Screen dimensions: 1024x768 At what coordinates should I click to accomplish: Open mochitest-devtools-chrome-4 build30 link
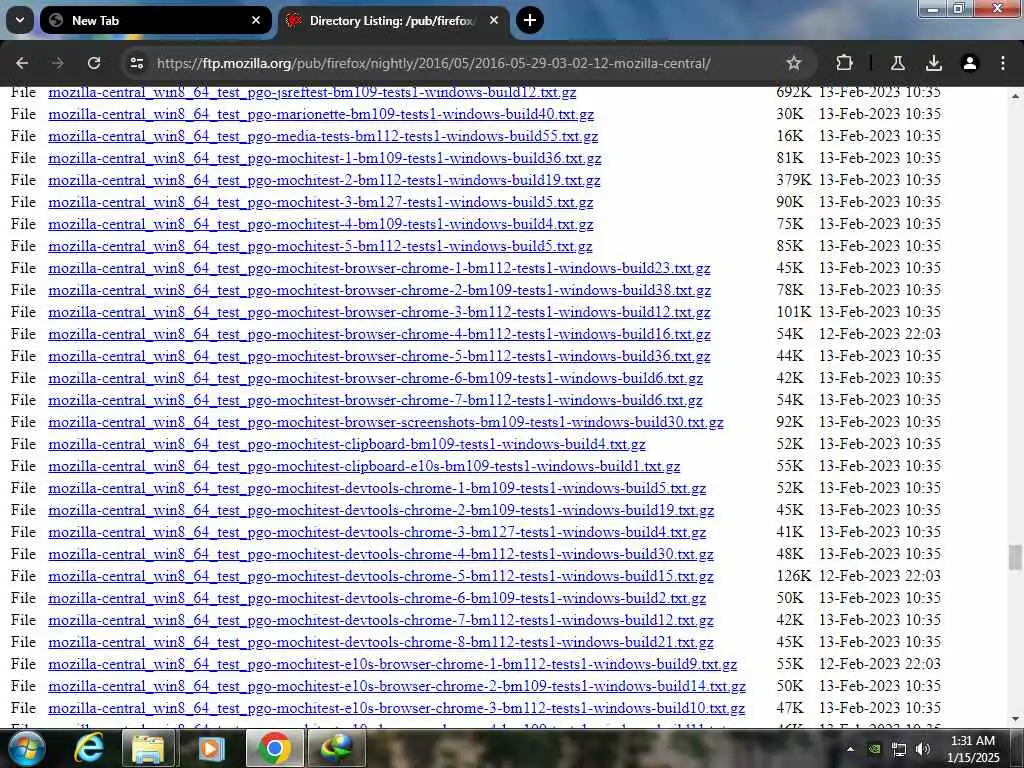coord(381,554)
